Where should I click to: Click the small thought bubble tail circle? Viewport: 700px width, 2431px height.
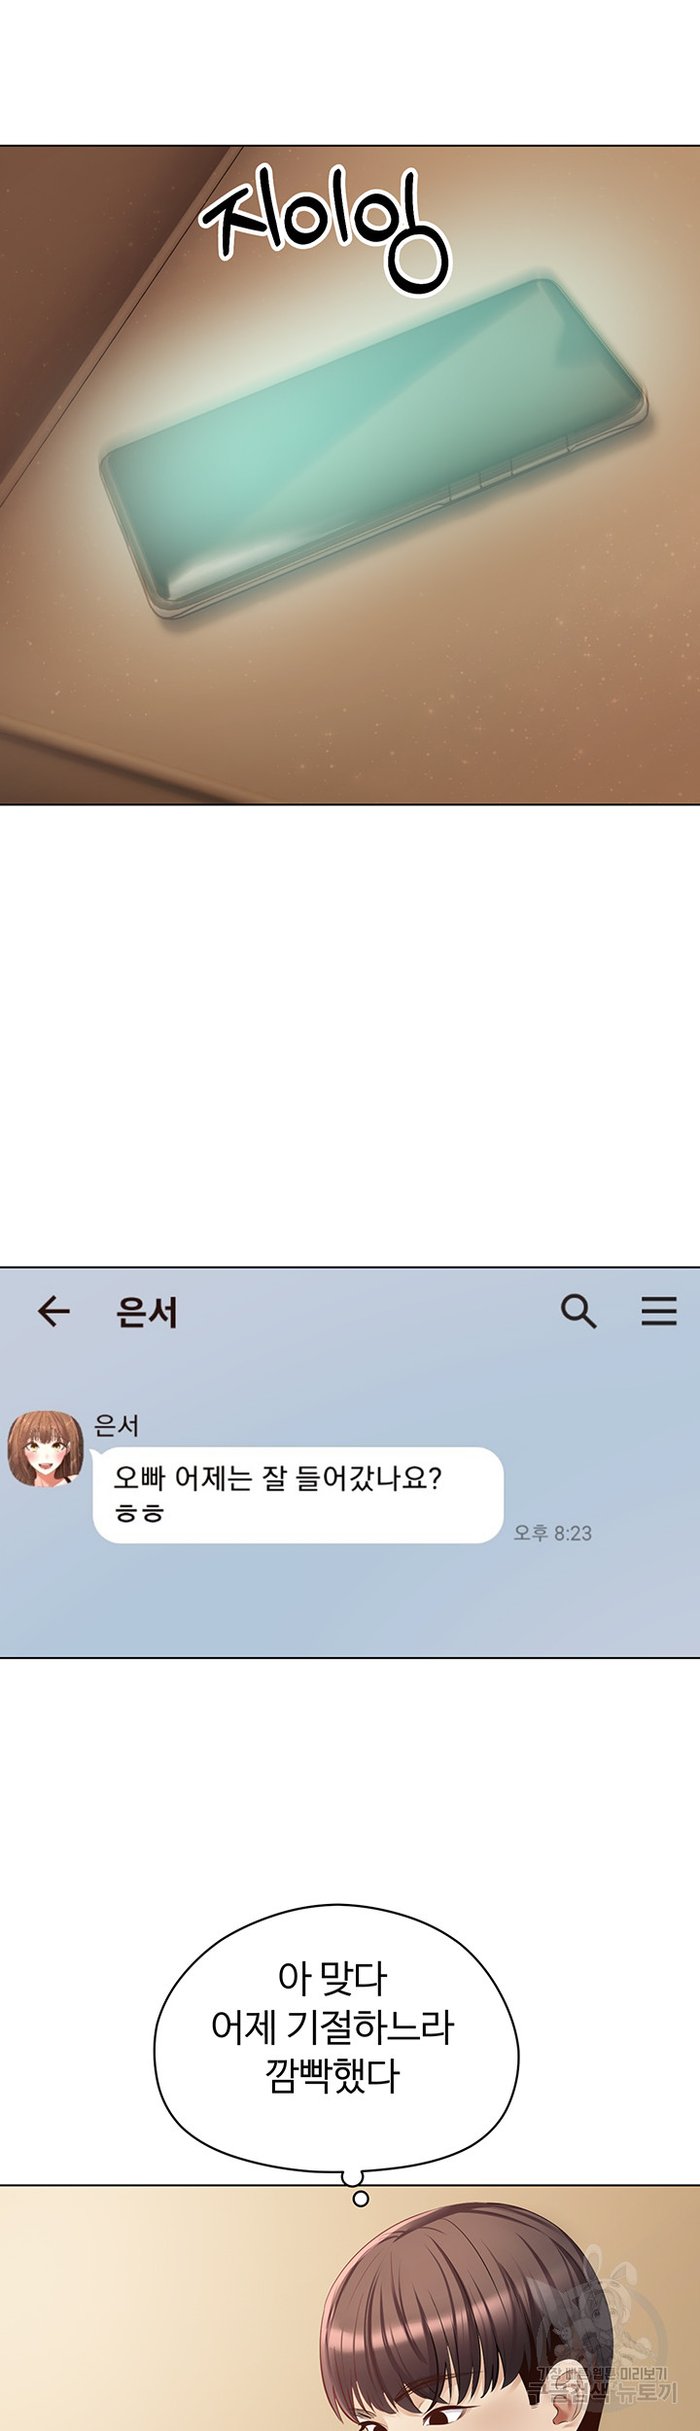[x=361, y=2198]
